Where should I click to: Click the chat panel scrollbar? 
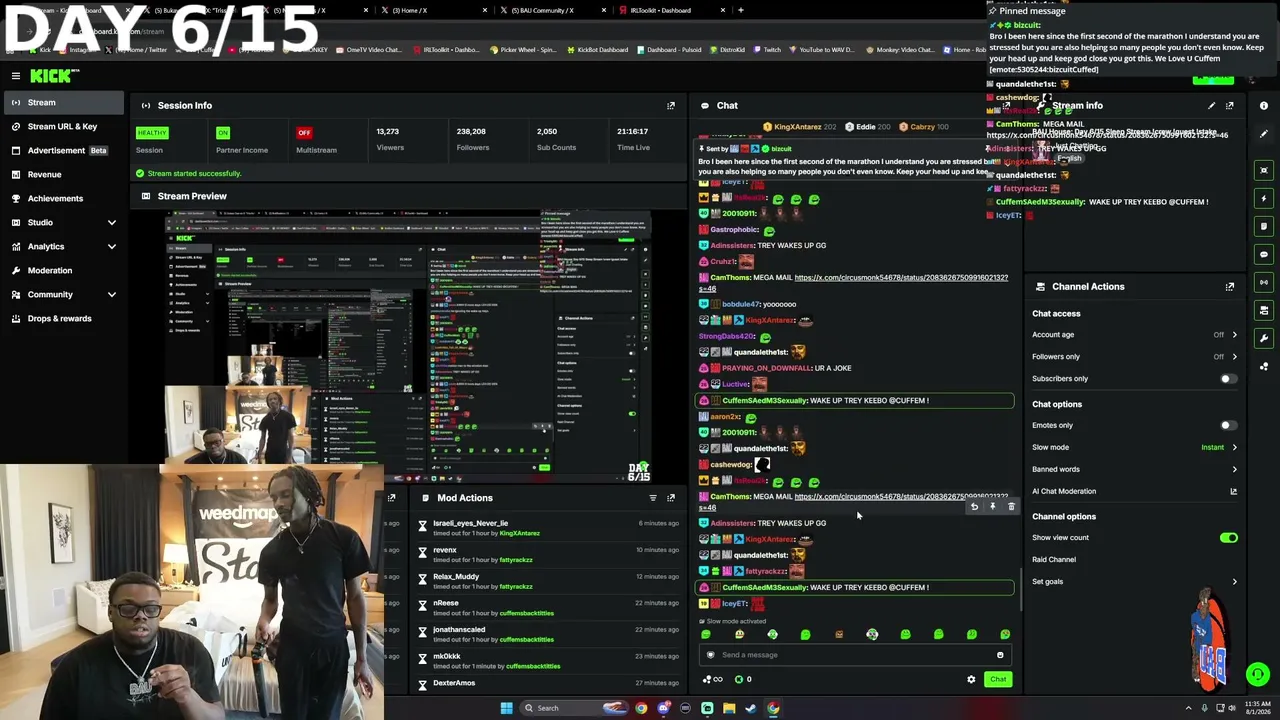click(1020, 590)
